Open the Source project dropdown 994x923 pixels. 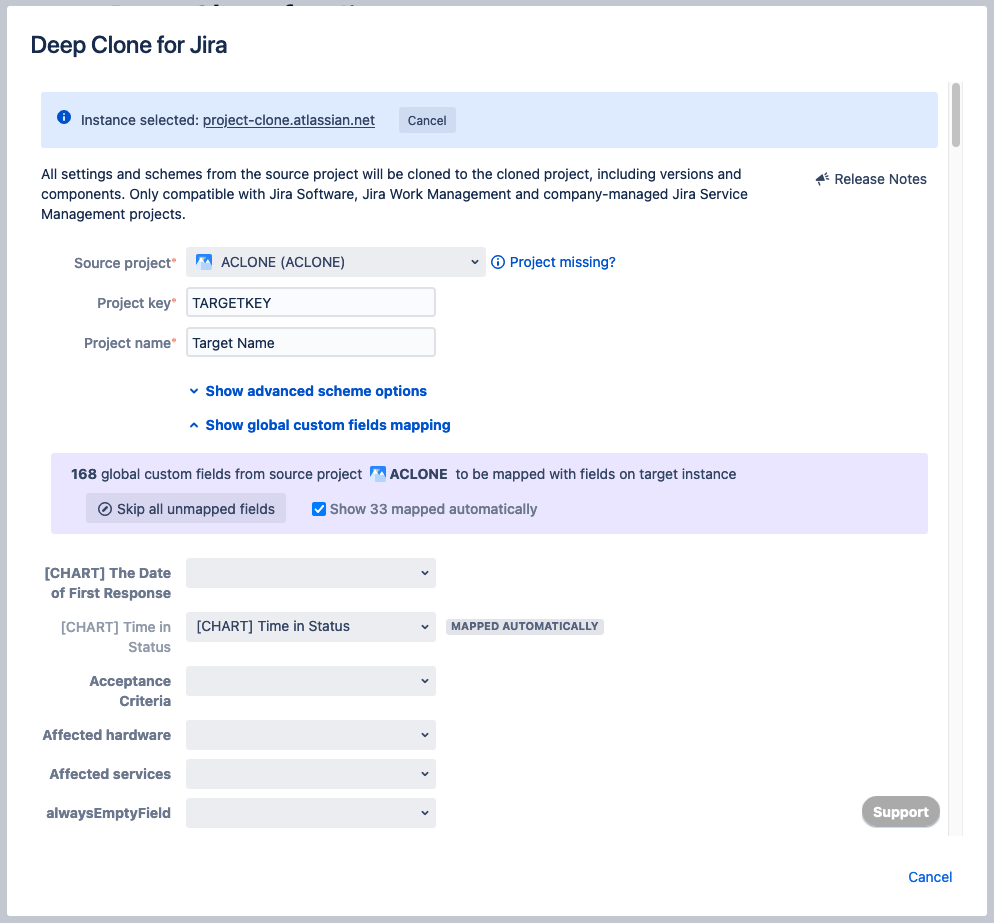(x=335, y=261)
